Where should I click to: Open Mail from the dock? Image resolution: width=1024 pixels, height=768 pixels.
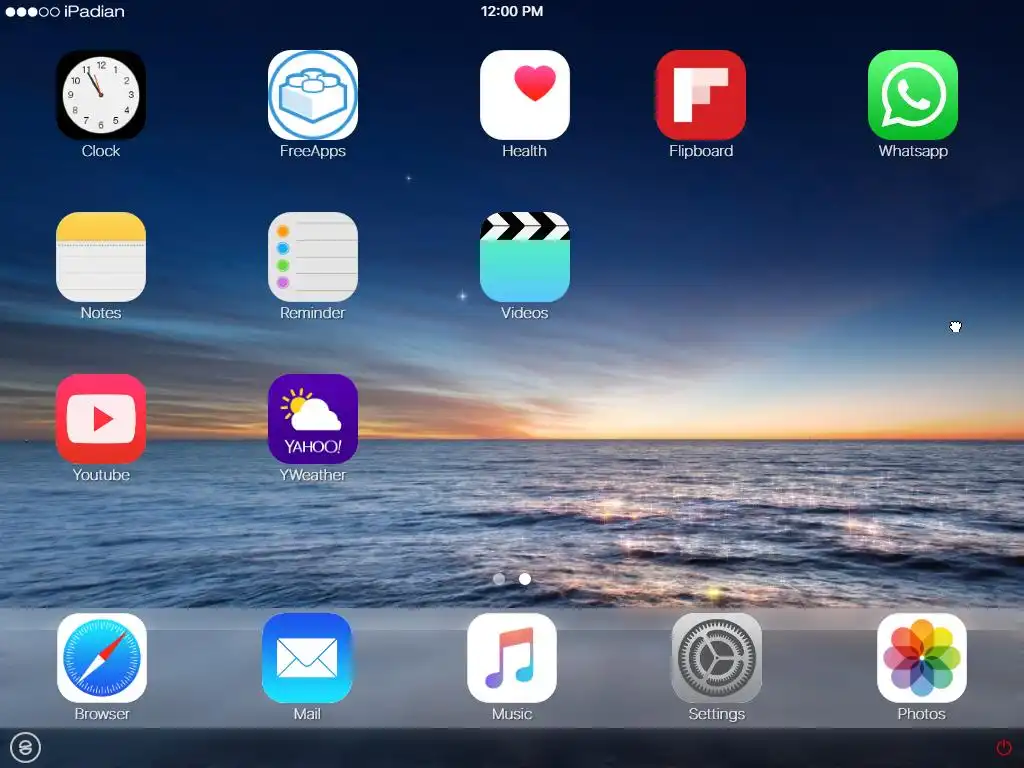(x=307, y=658)
